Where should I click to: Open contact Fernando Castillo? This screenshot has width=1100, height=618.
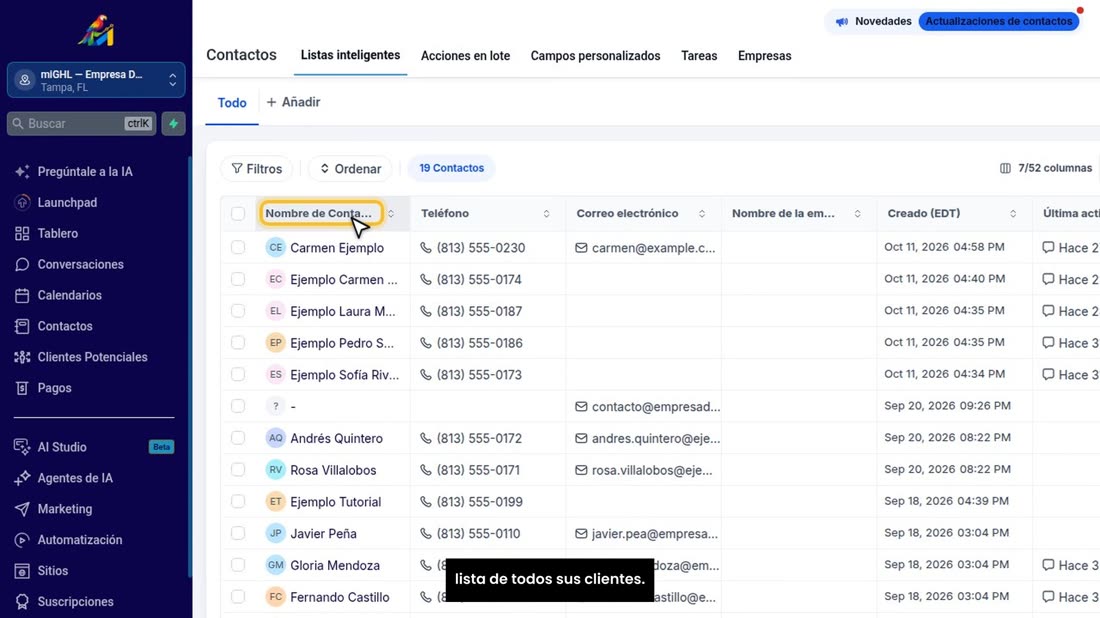tap(340, 597)
